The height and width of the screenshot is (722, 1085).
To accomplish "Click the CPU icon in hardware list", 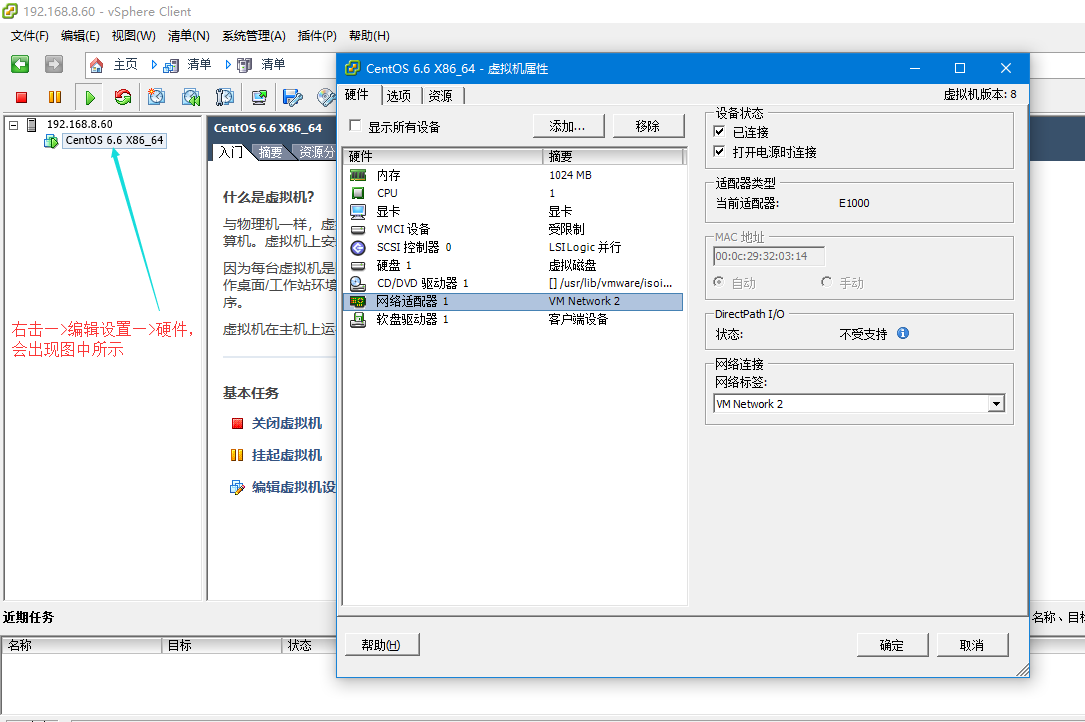I will click(x=358, y=193).
